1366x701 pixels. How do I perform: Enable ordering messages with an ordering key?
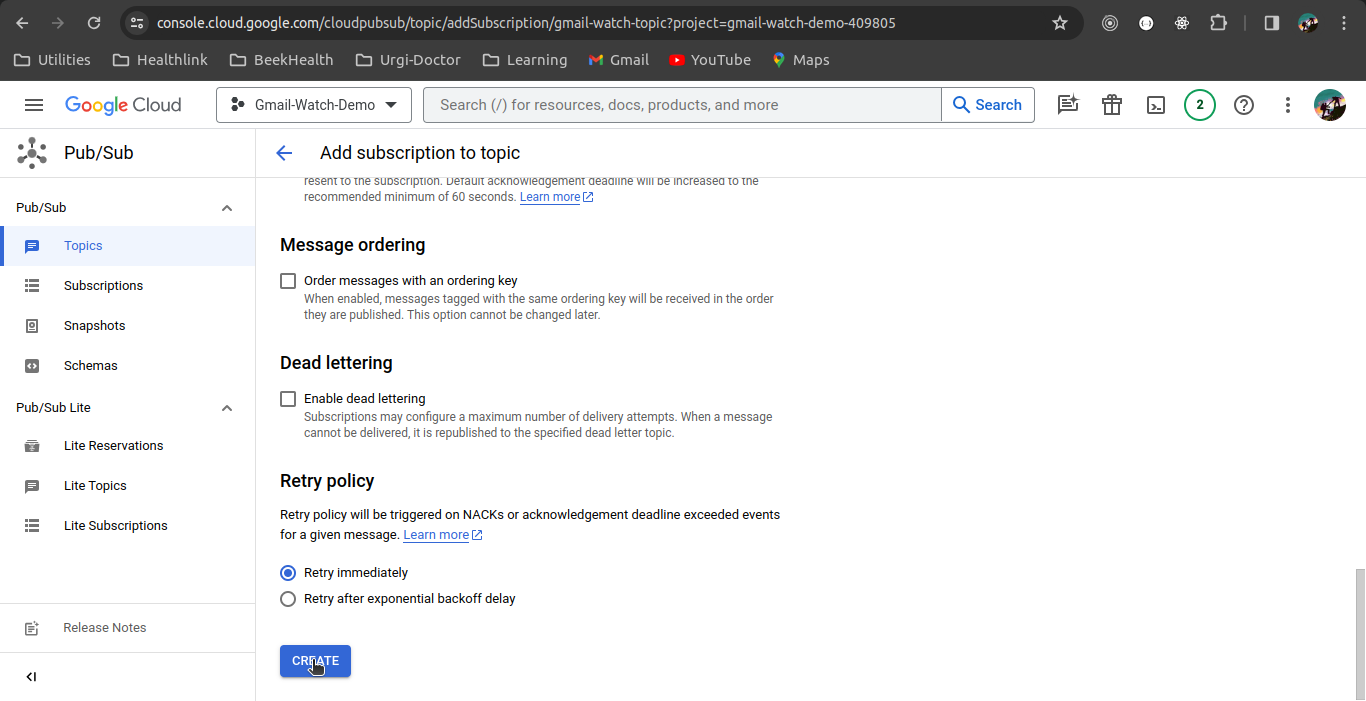[288, 281]
